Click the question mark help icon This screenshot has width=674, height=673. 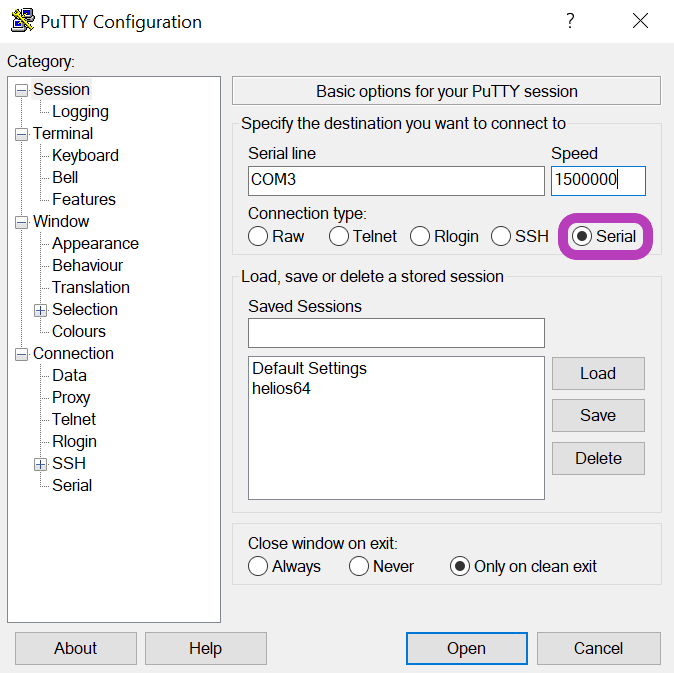click(570, 21)
